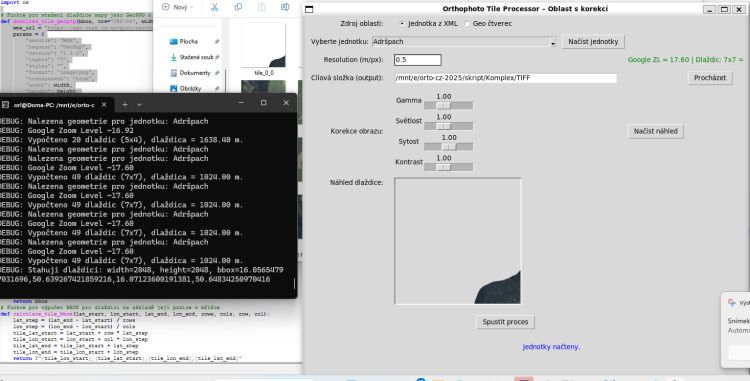Focus 'Cílová složka (output)' path field
Screen dimensions: 750x381
(506, 77)
